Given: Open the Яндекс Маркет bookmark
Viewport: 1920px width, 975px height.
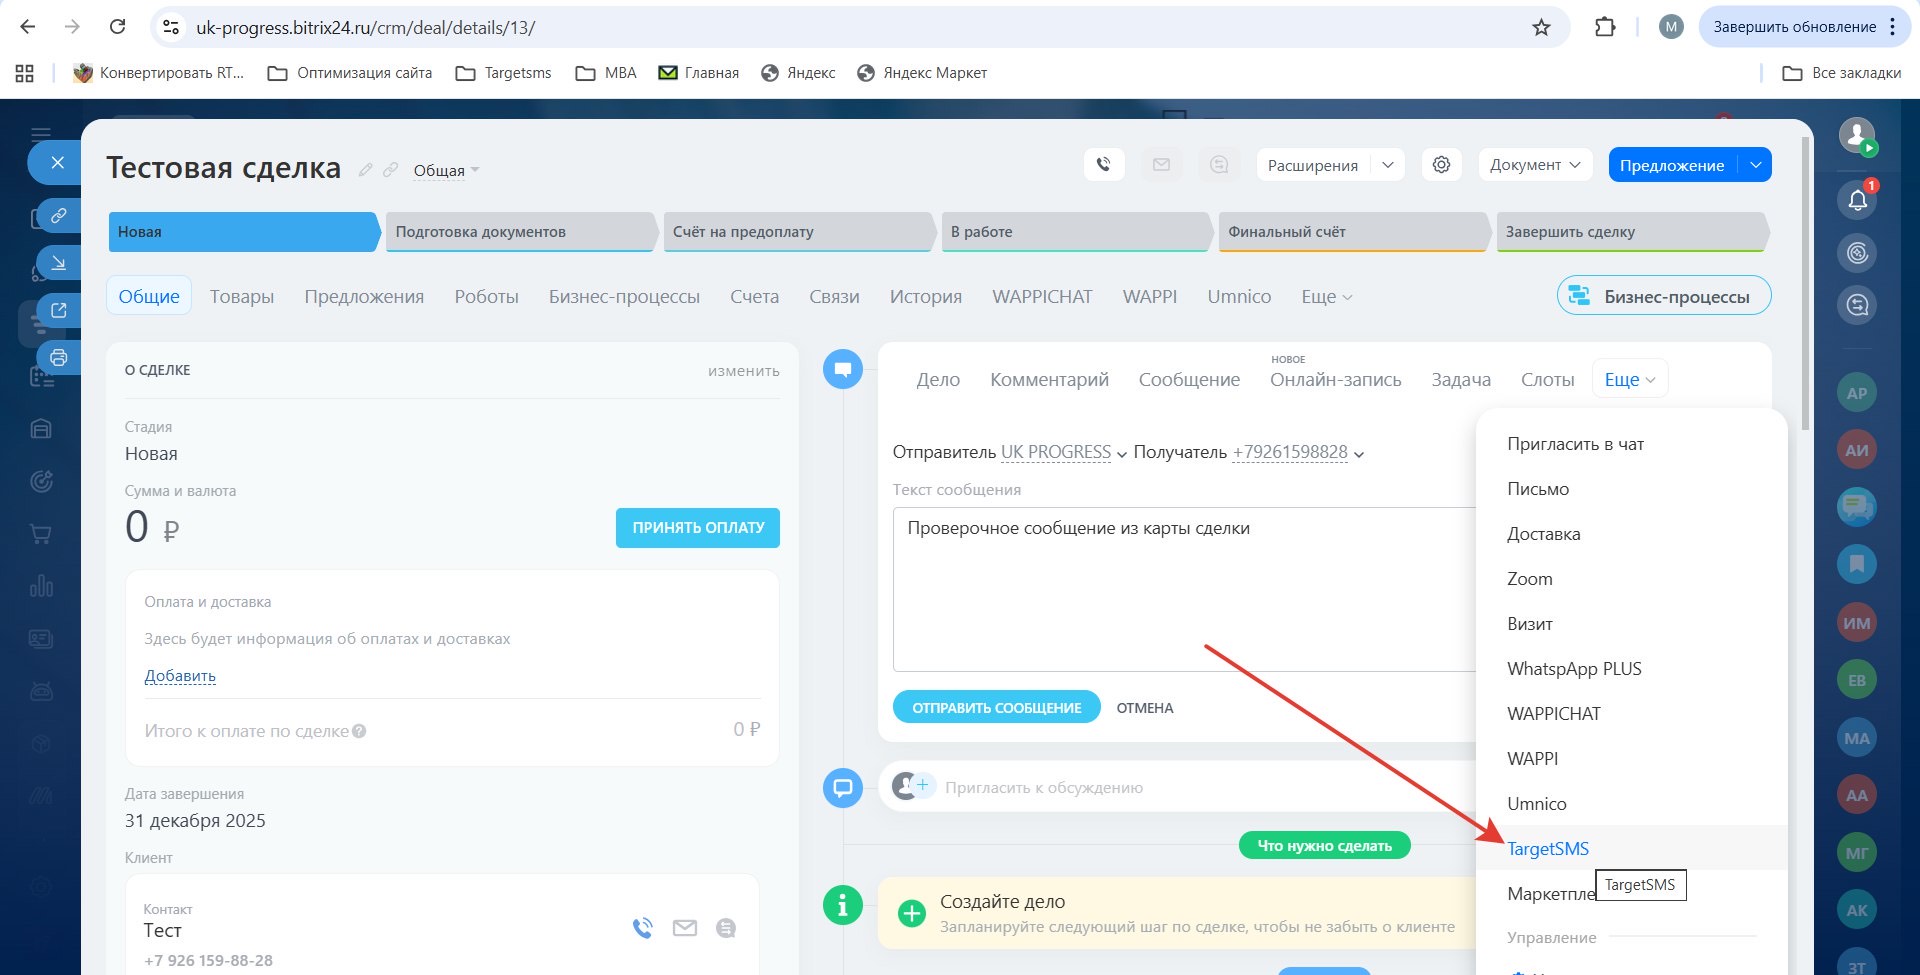Looking at the screenshot, I should pyautogui.click(x=922, y=73).
